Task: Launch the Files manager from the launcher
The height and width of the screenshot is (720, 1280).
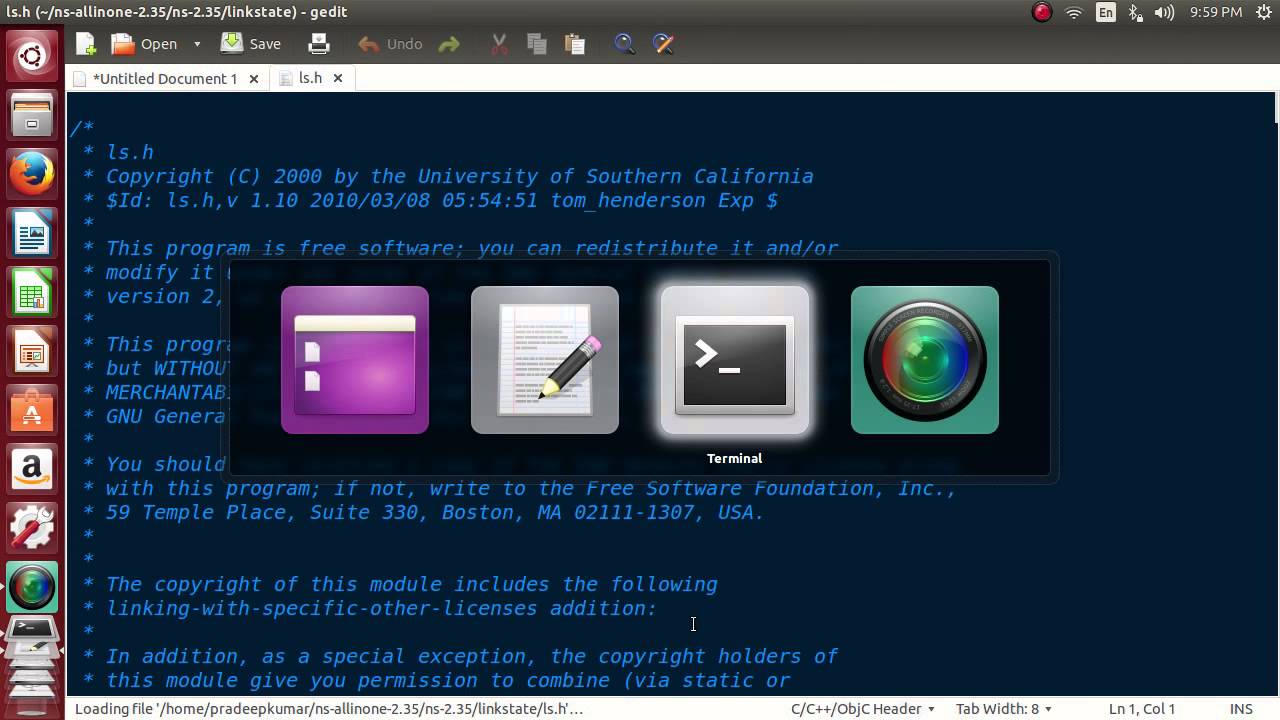Action: click(32, 115)
